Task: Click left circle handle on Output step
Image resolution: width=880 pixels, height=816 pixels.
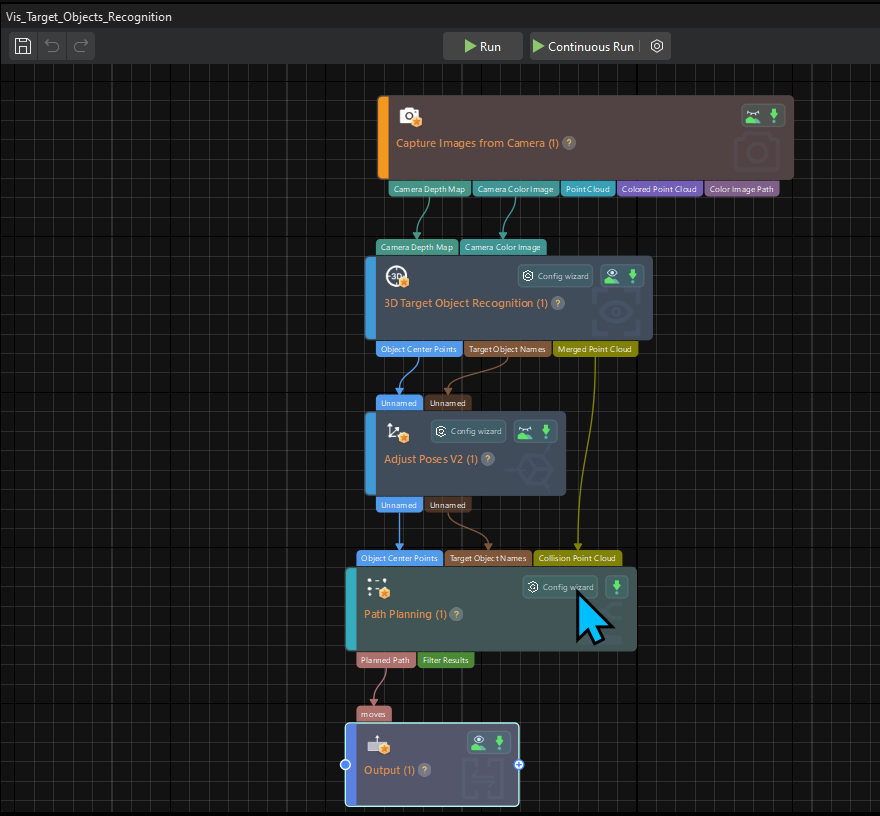Action: coord(345,765)
